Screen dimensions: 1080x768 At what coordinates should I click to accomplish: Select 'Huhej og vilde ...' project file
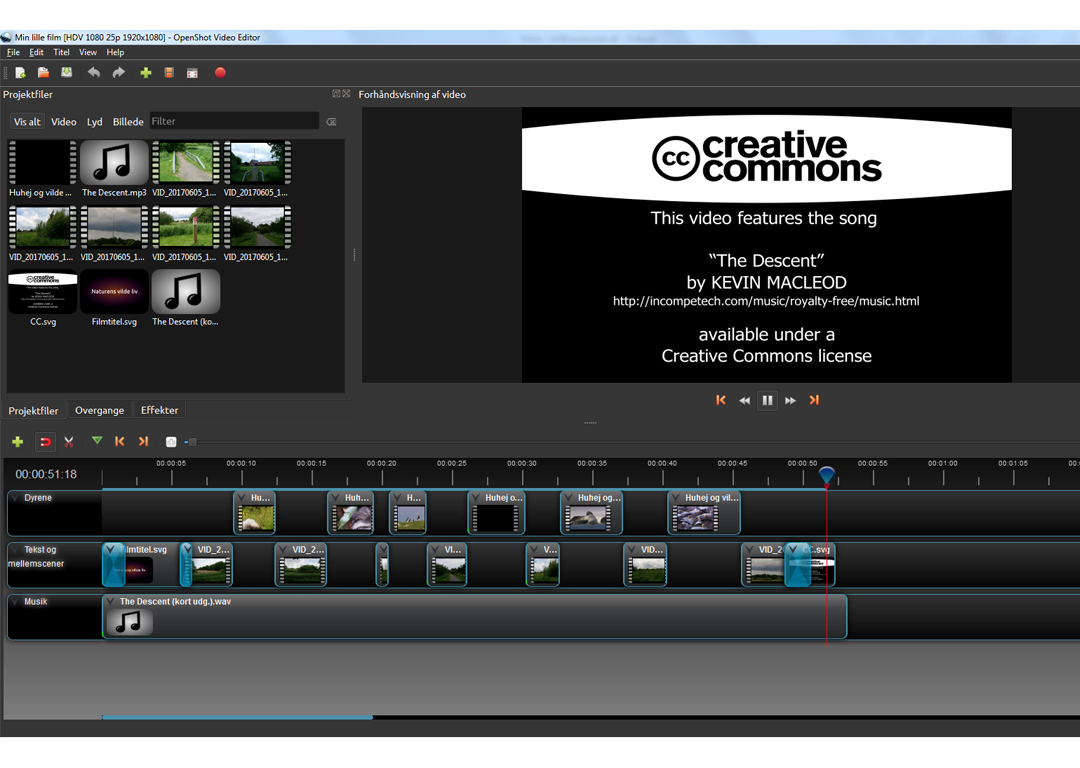pos(41,169)
